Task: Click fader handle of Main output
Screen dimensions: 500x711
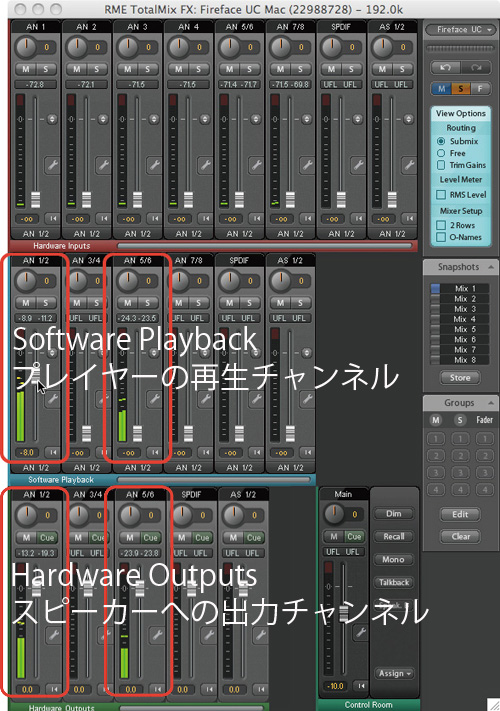Action: [344, 613]
